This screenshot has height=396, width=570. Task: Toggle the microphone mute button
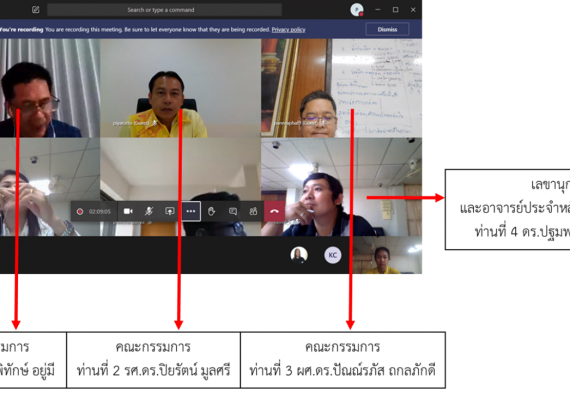point(149,211)
